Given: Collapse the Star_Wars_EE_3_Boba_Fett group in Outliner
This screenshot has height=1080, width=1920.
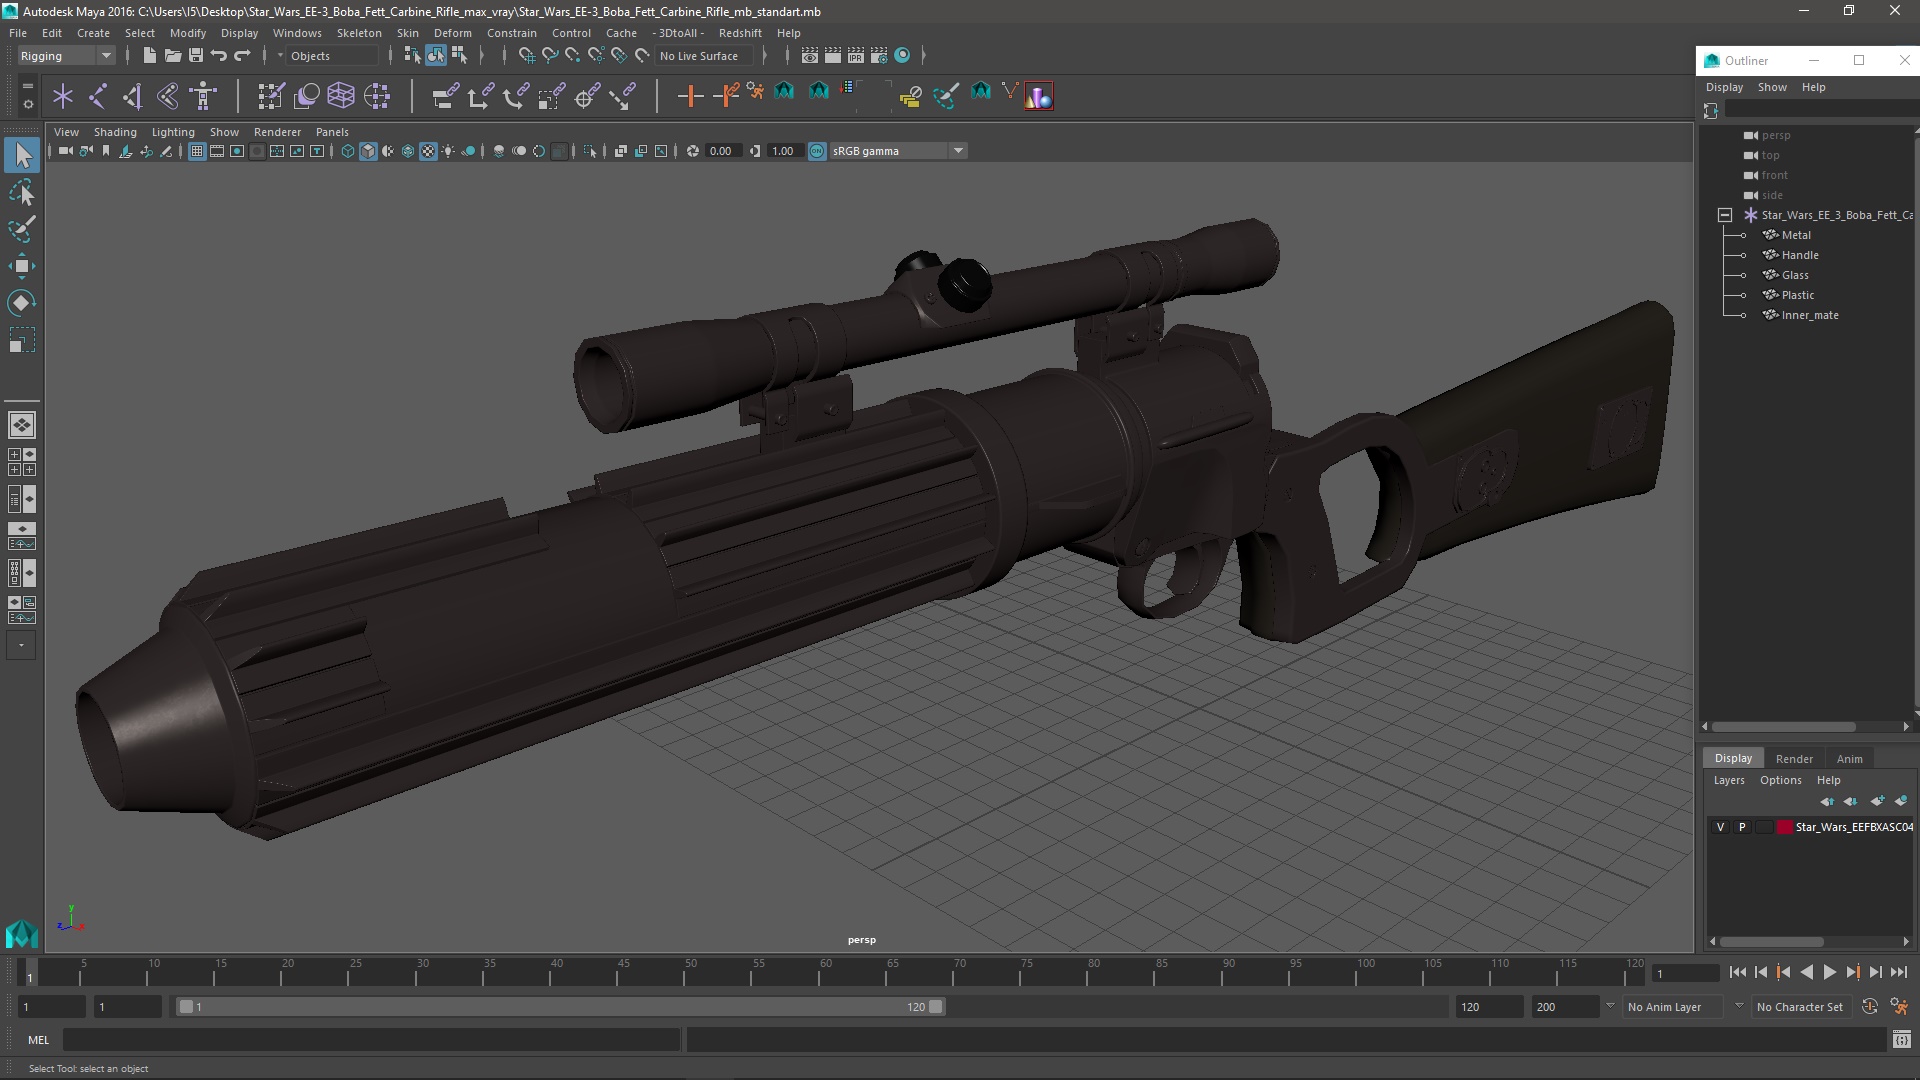Looking at the screenshot, I should tap(1725, 215).
